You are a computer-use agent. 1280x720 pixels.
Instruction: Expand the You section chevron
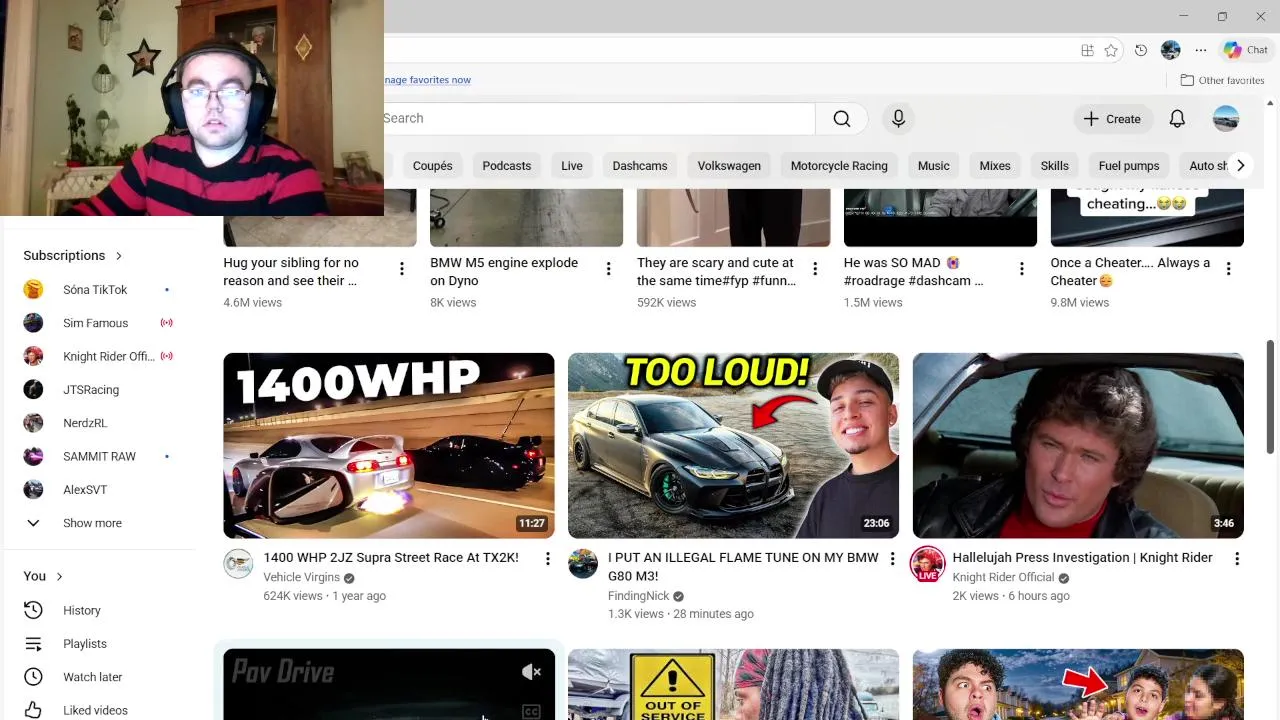click(59, 576)
